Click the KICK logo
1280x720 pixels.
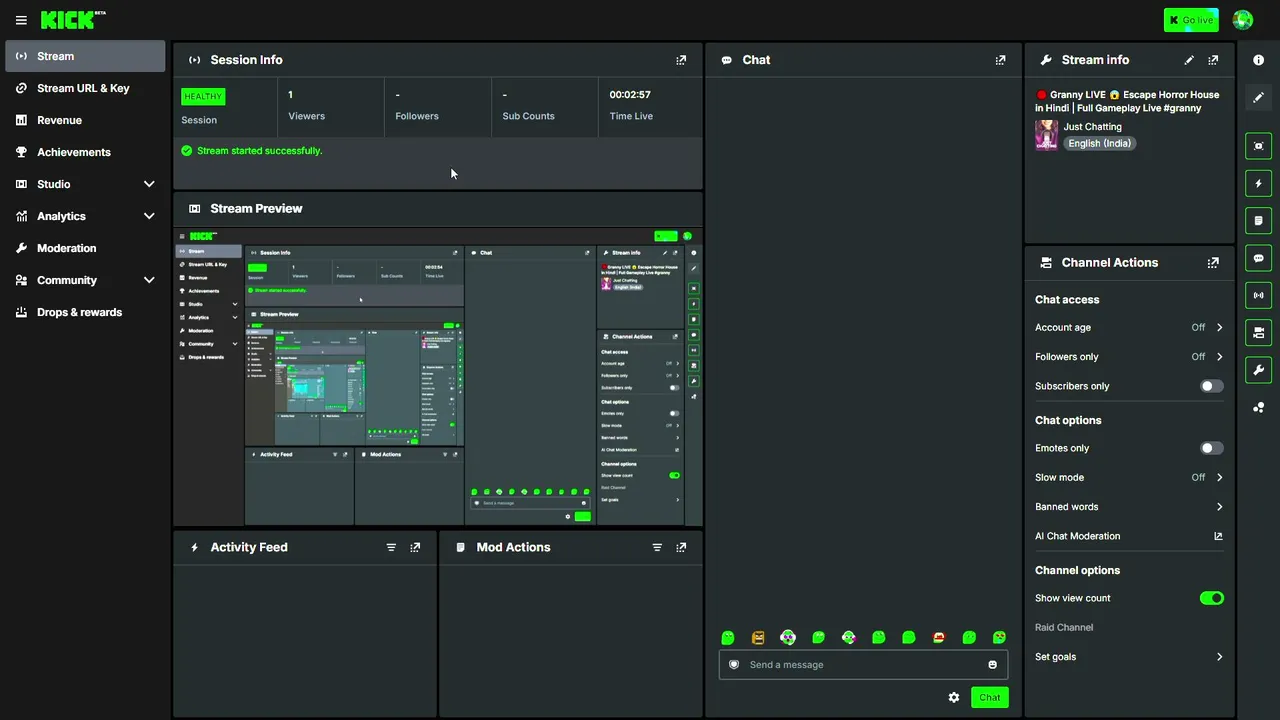pyautogui.click(x=68, y=20)
